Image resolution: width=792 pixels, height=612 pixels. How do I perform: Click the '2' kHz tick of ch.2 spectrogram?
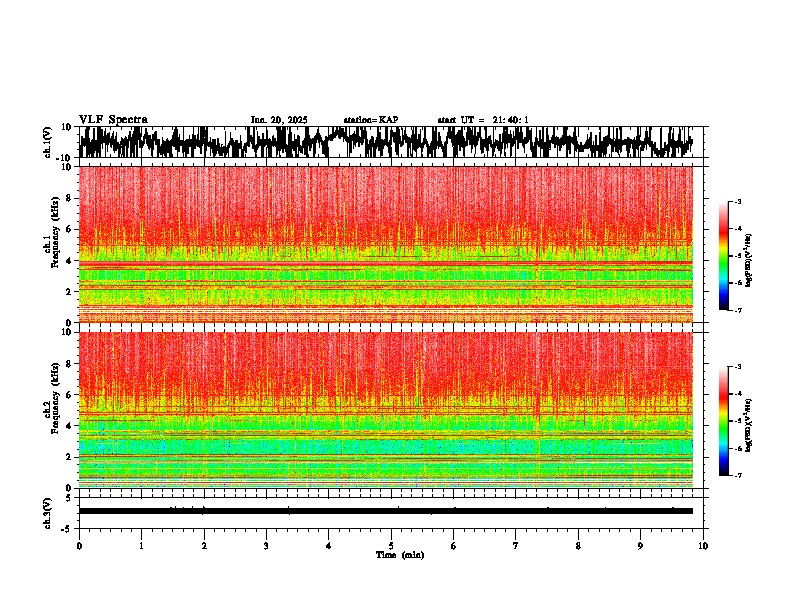coord(70,457)
